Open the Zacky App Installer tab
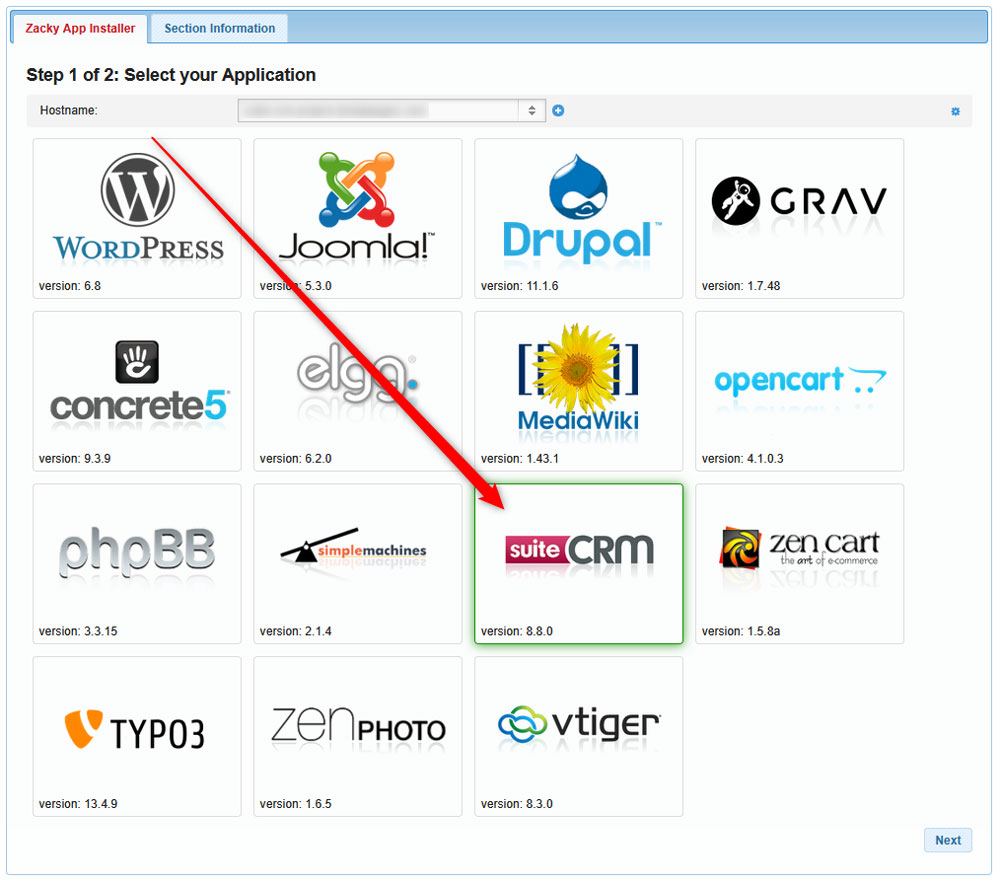 click(79, 29)
